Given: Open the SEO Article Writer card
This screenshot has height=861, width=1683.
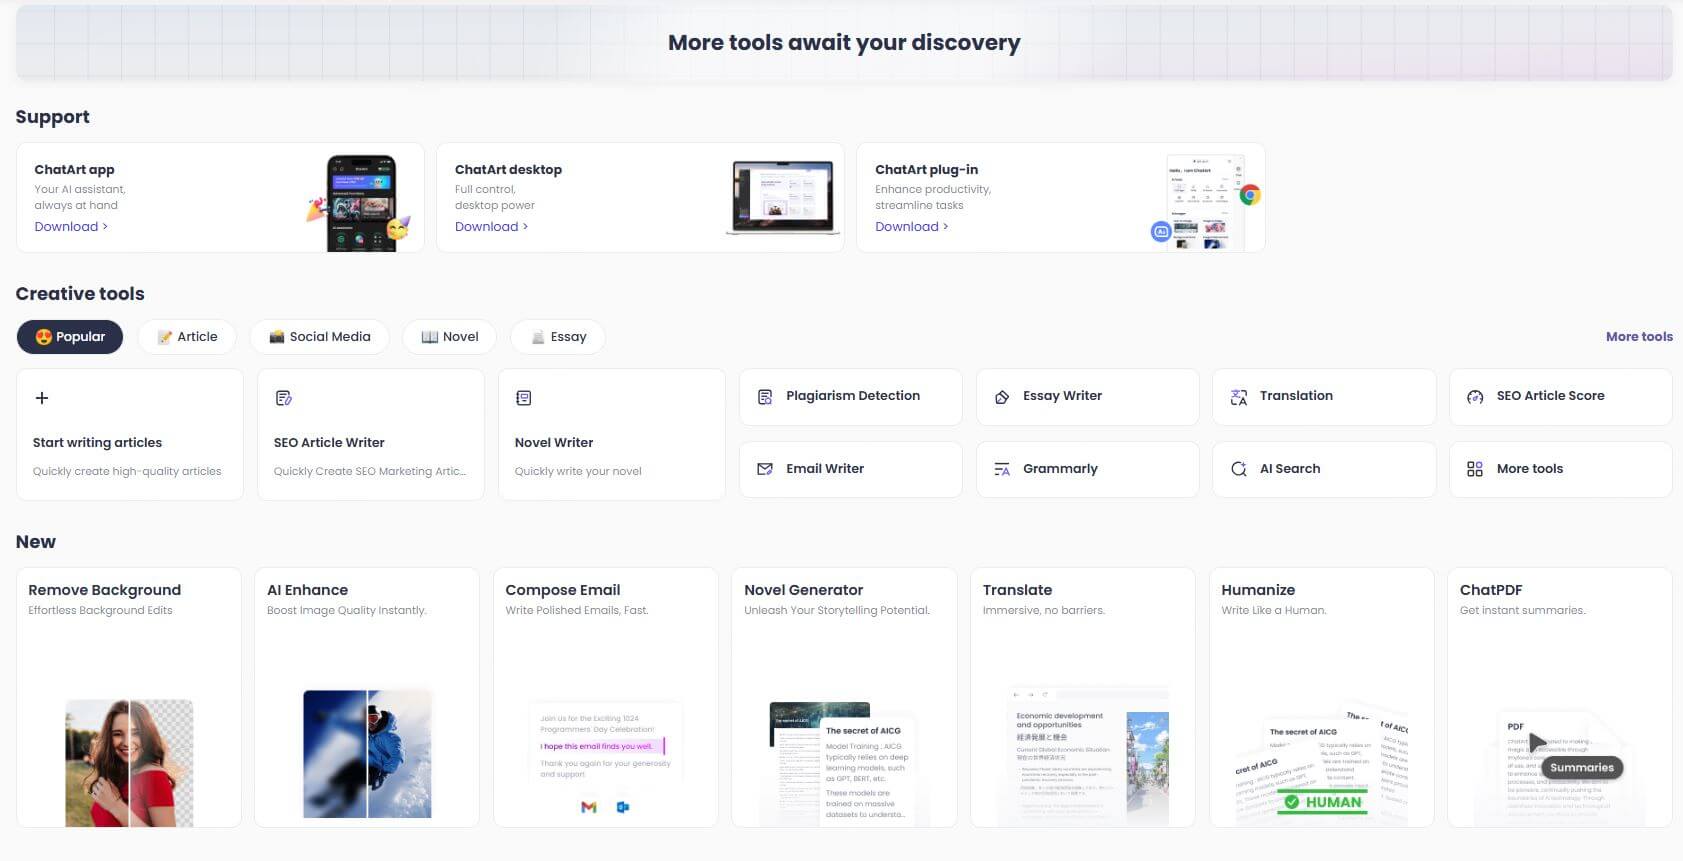Looking at the screenshot, I should point(371,434).
